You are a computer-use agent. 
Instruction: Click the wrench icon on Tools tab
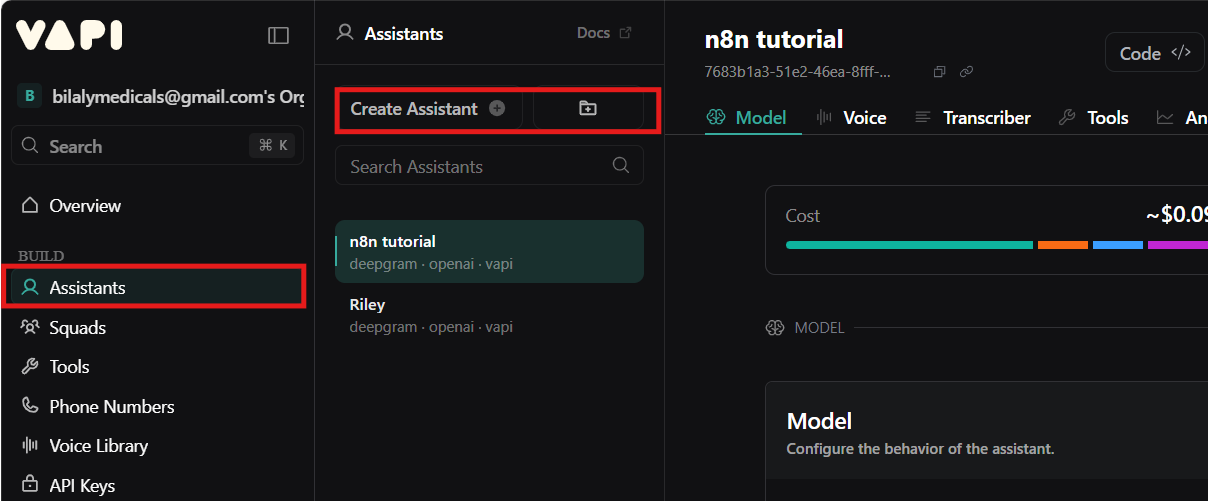(1067, 118)
